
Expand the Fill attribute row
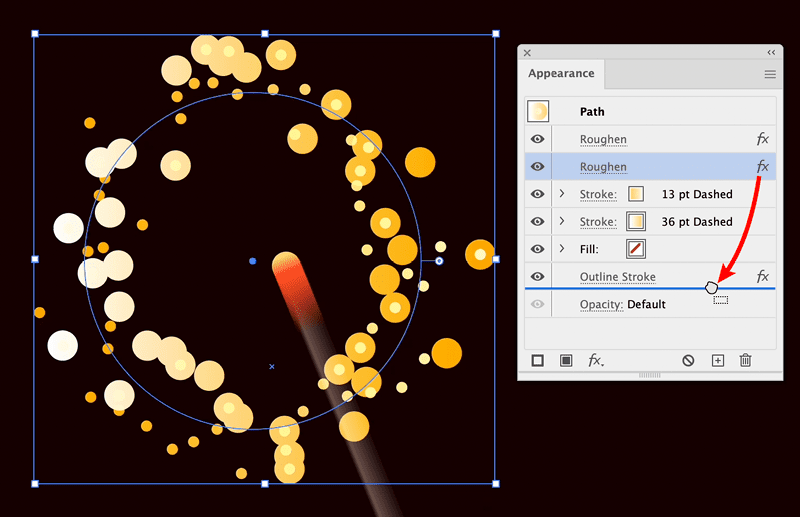pyautogui.click(x=562, y=249)
